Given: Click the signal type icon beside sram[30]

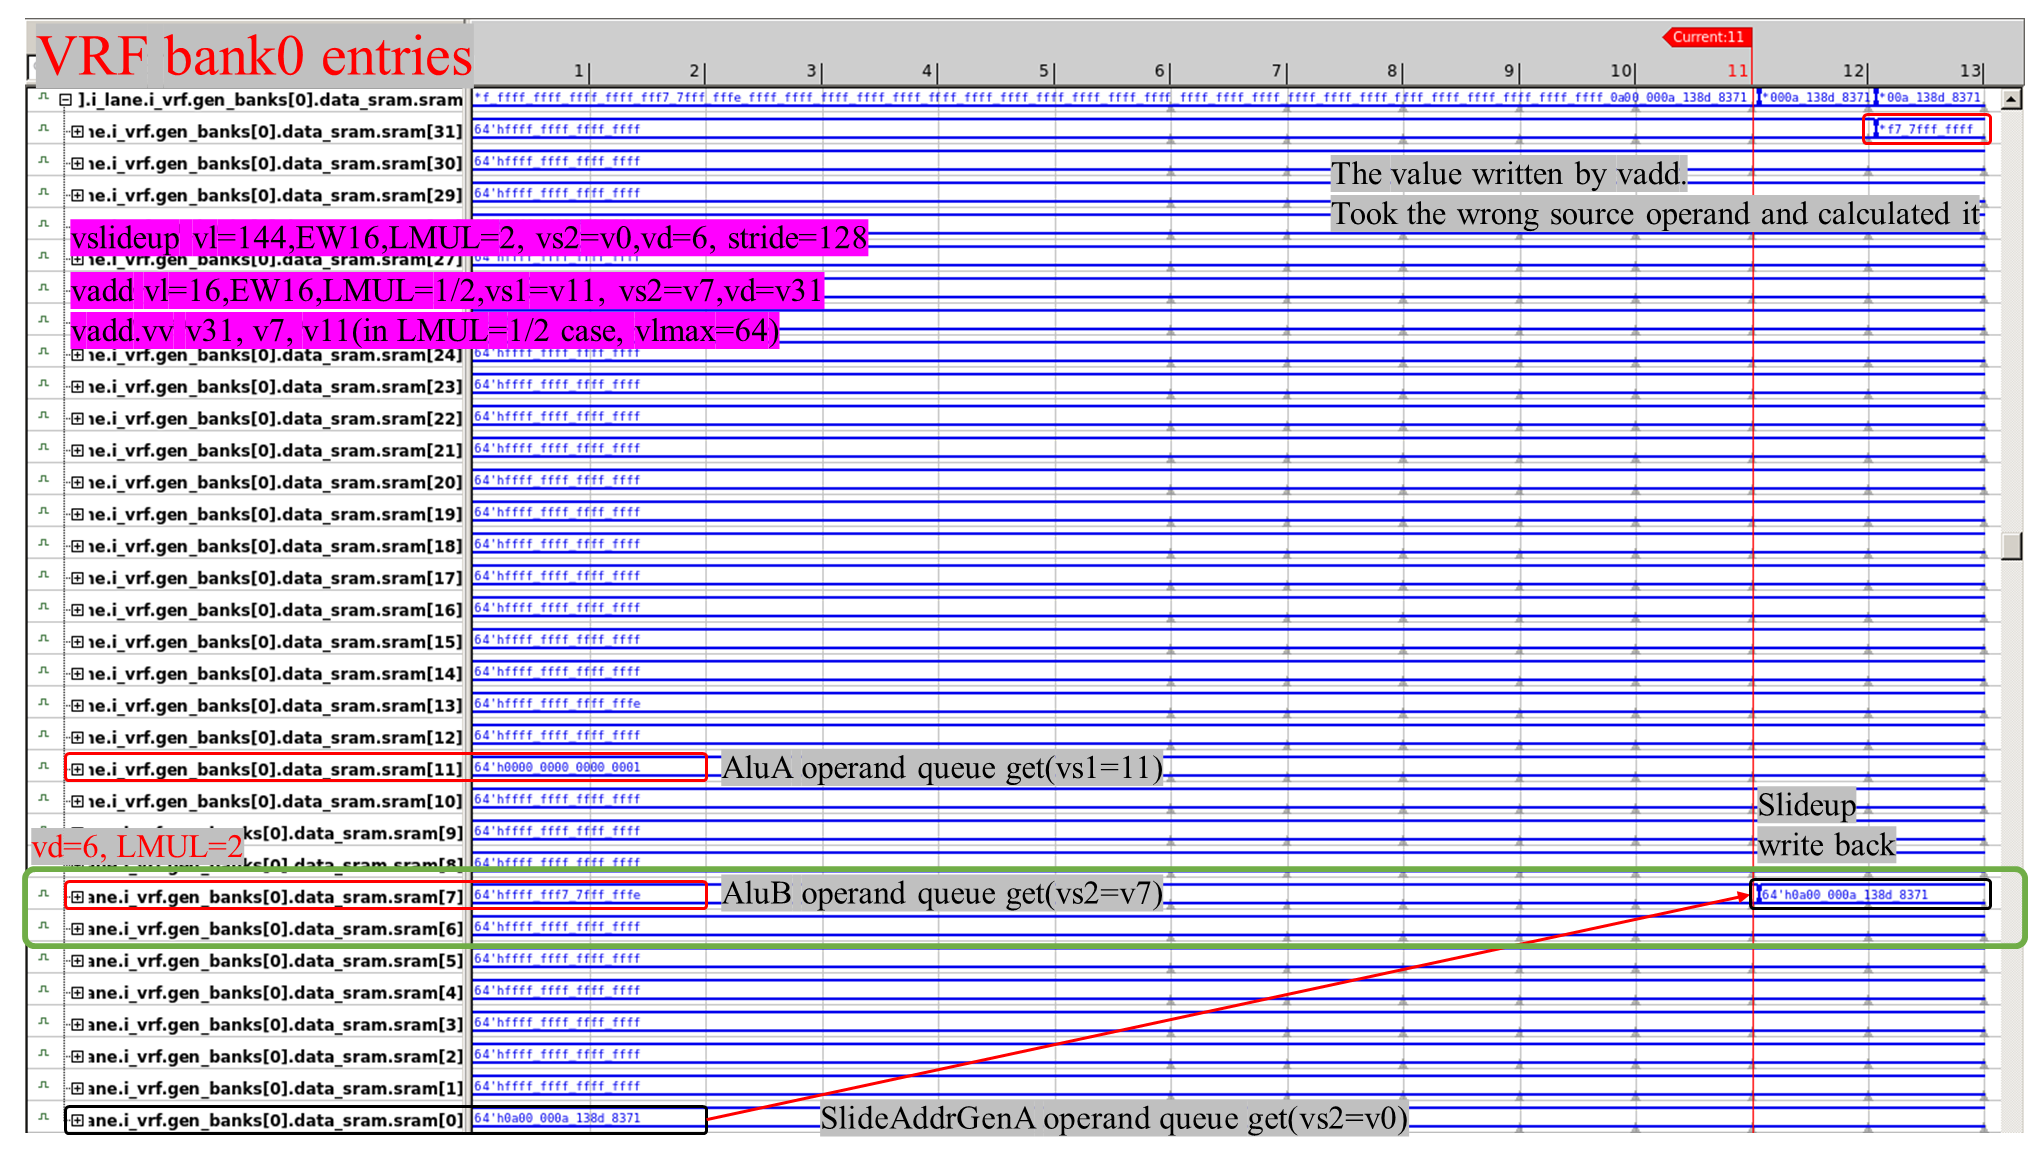Looking at the screenshot, I should click(x=43, y=161).
